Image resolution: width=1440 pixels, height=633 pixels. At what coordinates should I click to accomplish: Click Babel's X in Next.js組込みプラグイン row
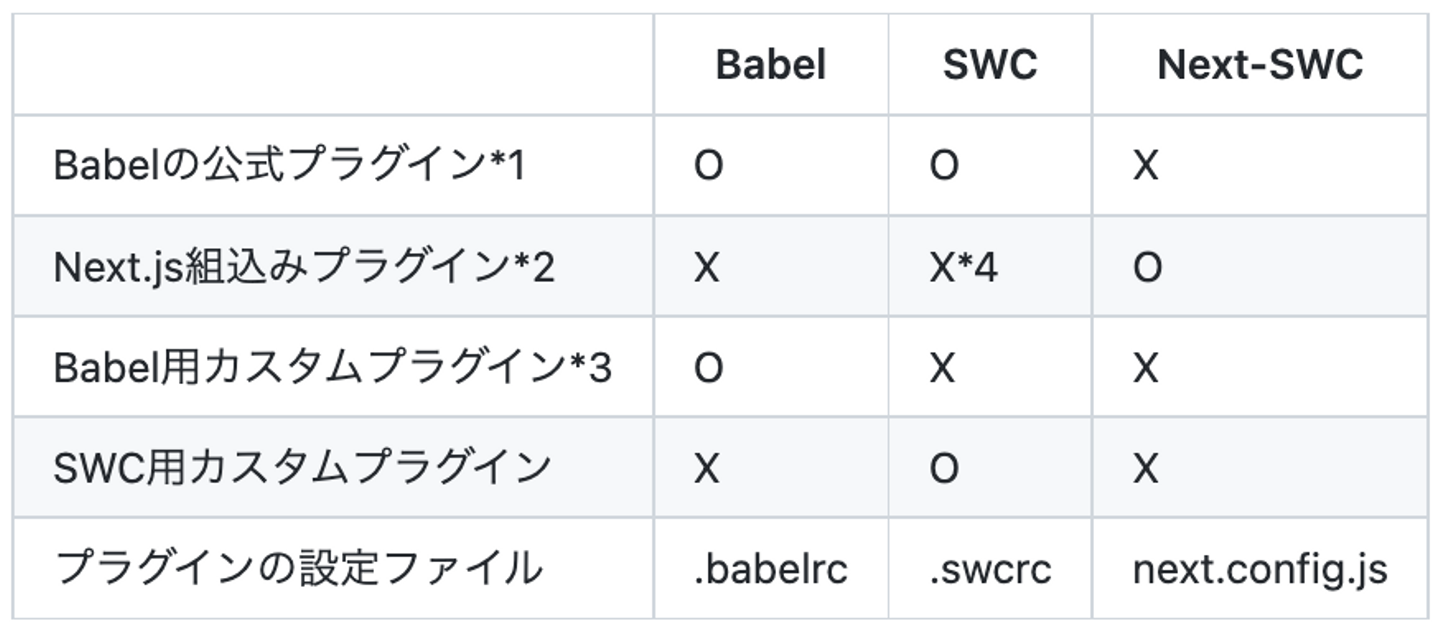click(706, 267)
